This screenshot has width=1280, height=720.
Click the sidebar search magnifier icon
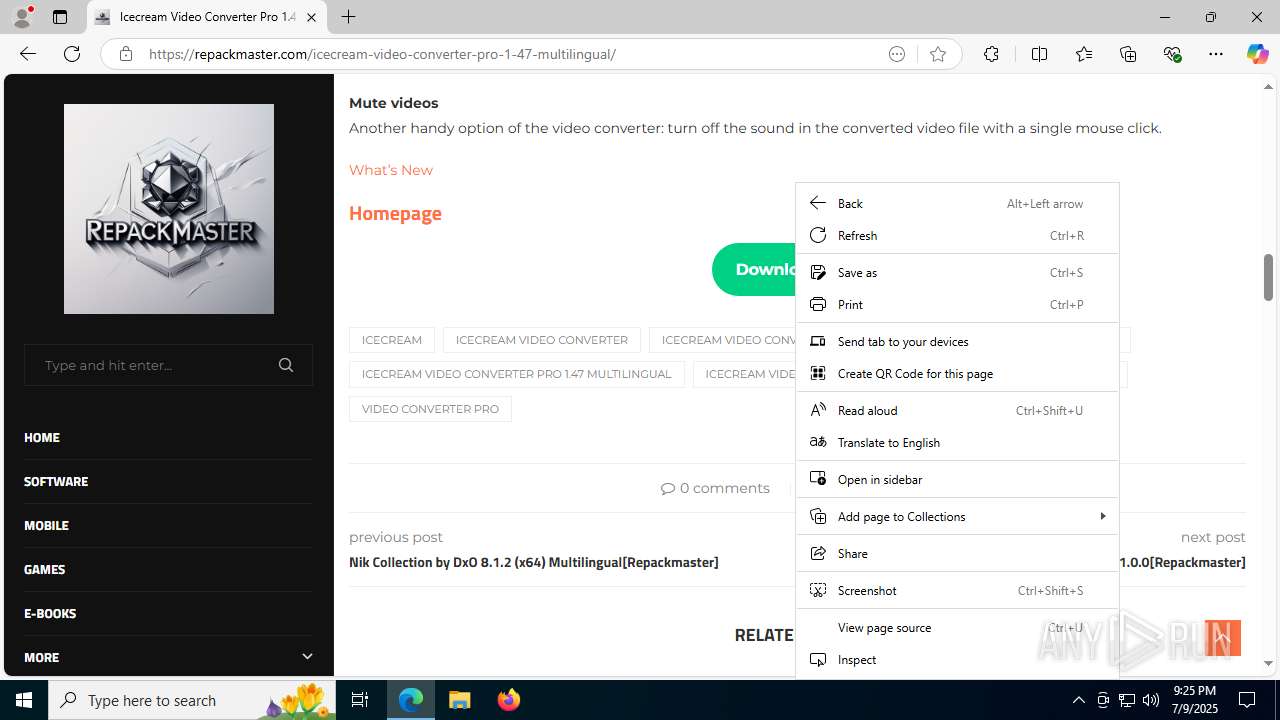(x=286, y=365)
